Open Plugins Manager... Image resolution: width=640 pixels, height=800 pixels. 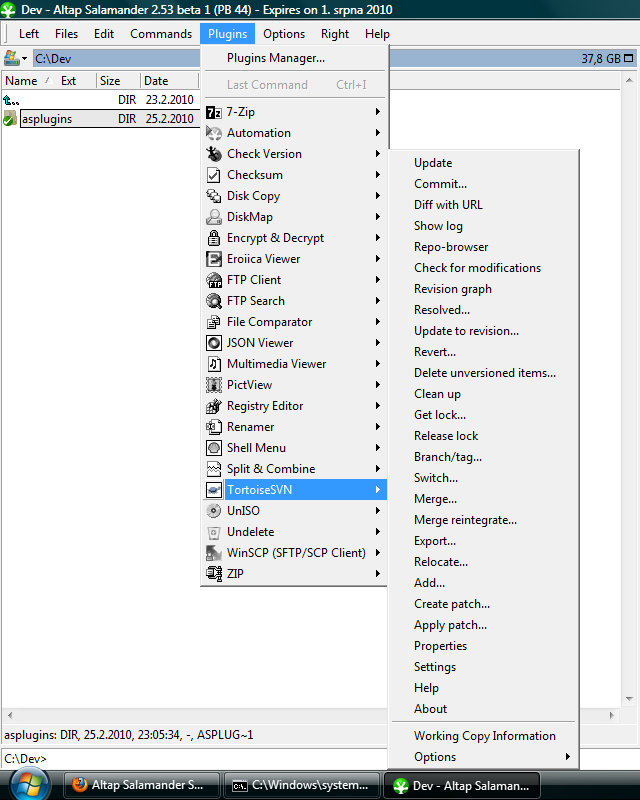pos(275,58)
